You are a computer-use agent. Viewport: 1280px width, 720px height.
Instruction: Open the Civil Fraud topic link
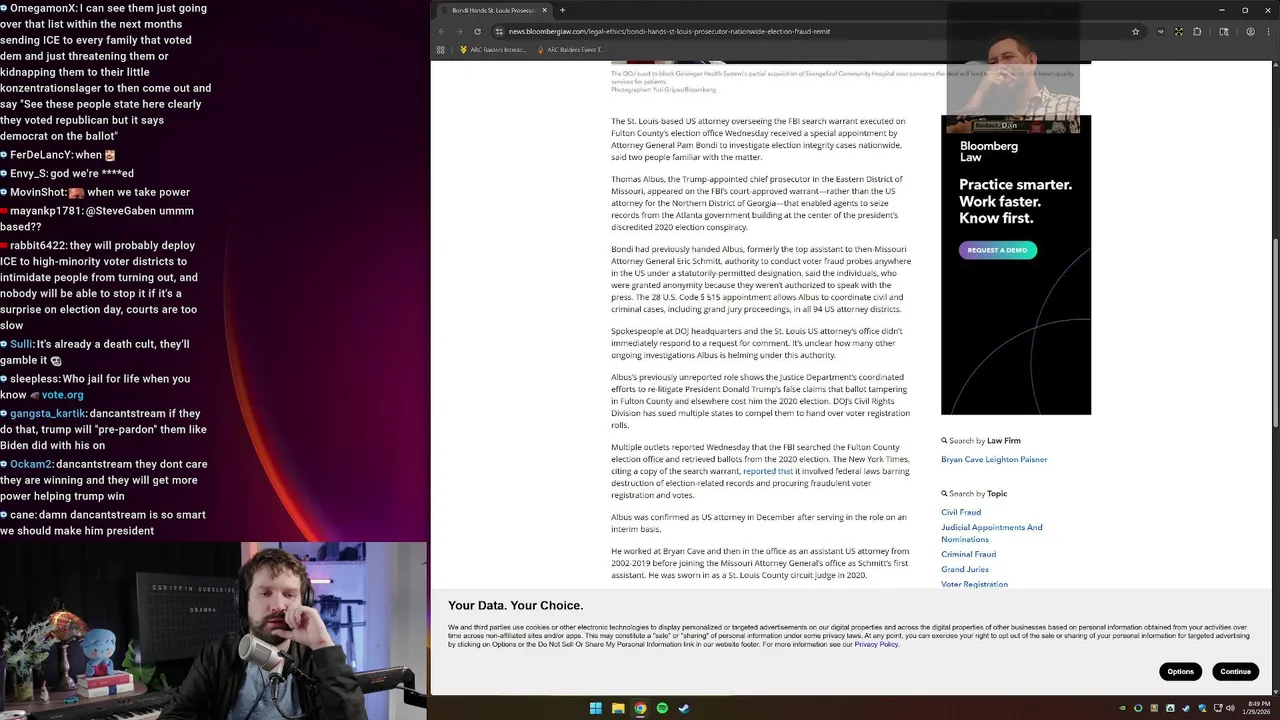tap(961, 512)
